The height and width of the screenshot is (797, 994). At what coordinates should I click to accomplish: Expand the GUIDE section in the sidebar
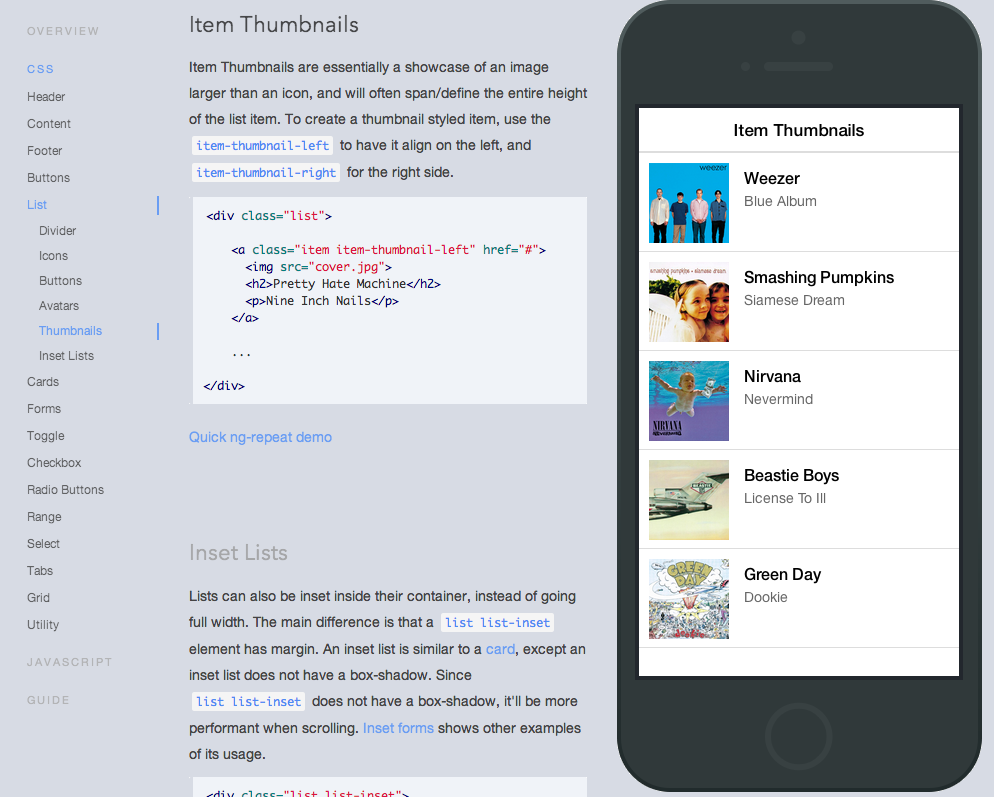pos(48,700)
